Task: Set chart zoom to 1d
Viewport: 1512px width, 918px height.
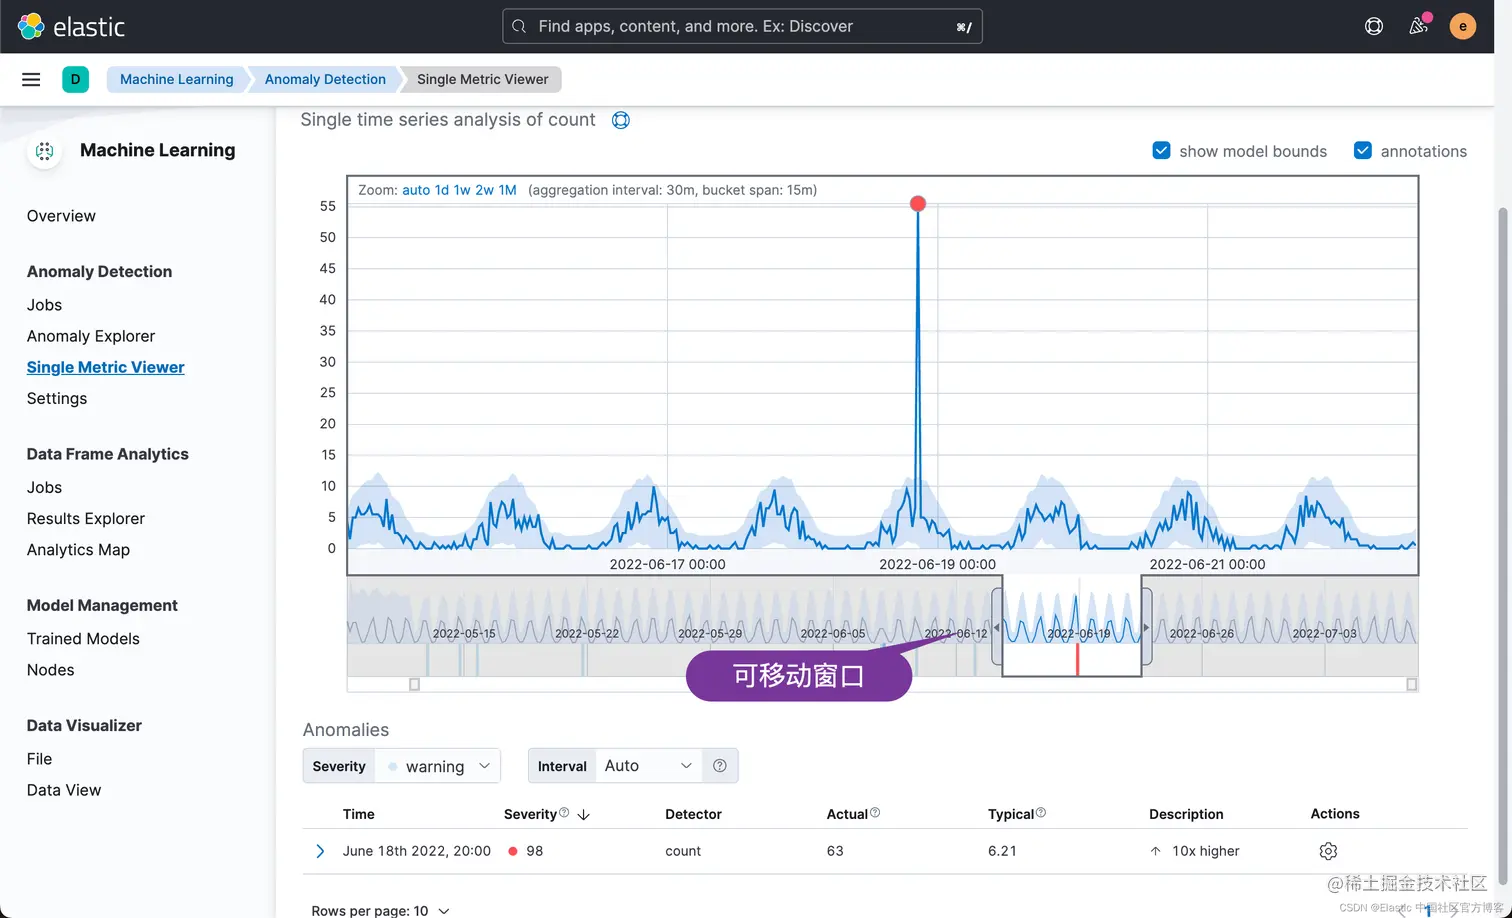Action: click(441, 190)
